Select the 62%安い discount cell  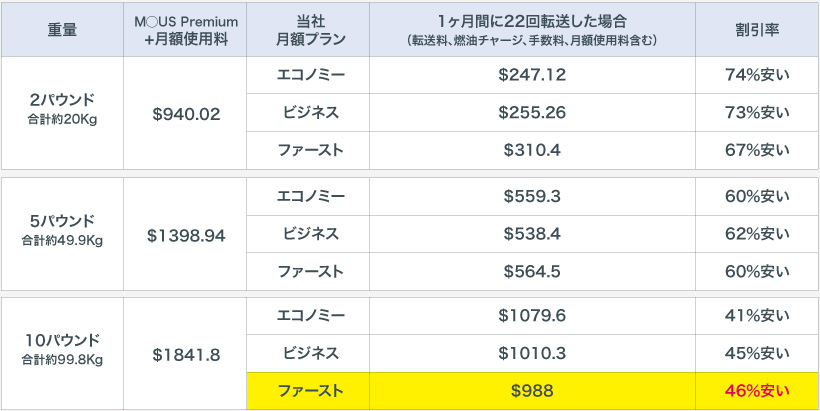click(757, 234)
